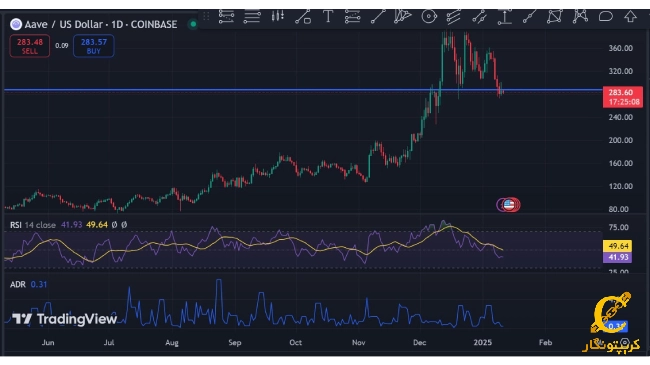Viewport: 650px width, 365px height.
Task: Click the Aave coin logo
Action: click(16, 24)
